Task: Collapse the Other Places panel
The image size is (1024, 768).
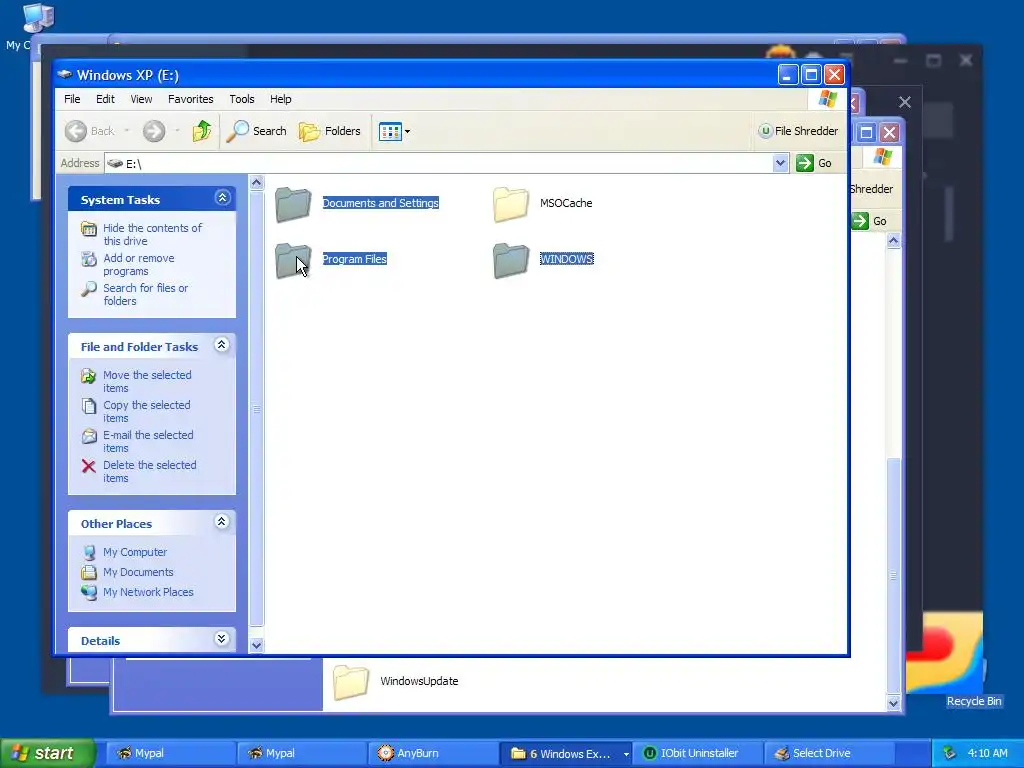Action: tap(222, 522)
